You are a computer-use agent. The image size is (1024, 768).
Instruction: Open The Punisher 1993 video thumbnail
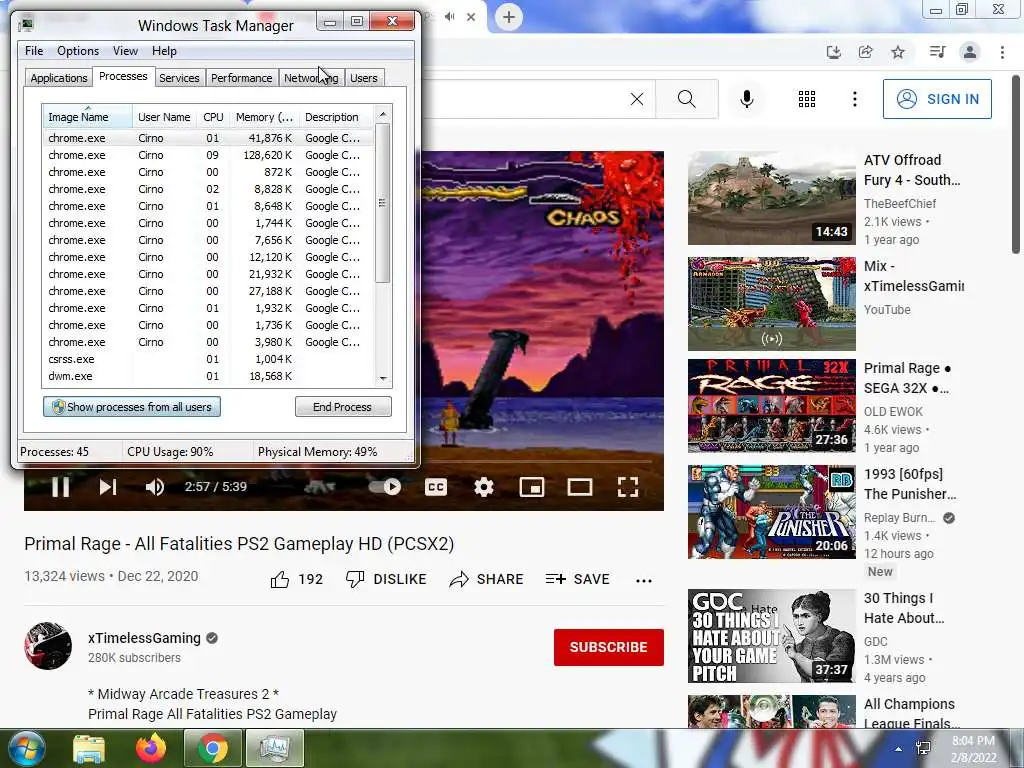pos(771,512)
